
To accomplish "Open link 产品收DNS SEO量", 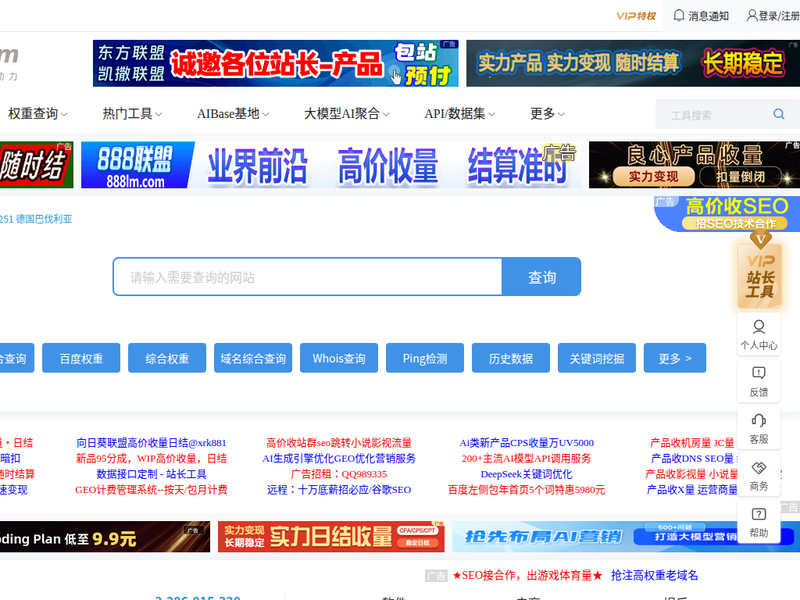I will [692, 458].
